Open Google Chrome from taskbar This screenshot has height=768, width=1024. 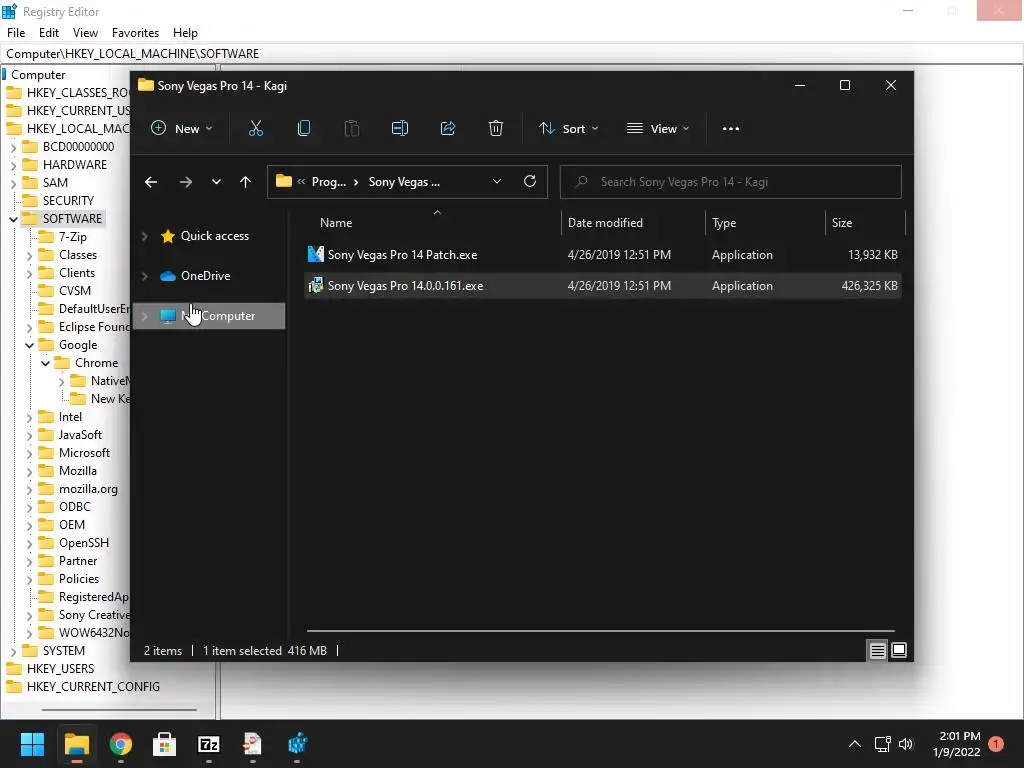pos(120,744)
